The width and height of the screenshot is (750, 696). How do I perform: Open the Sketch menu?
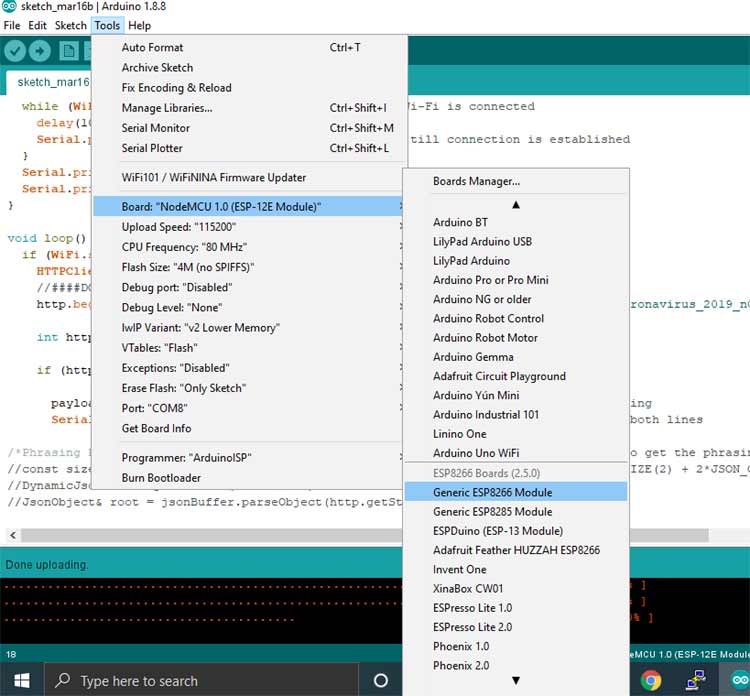pyautogui.click(x=70, y=25)
